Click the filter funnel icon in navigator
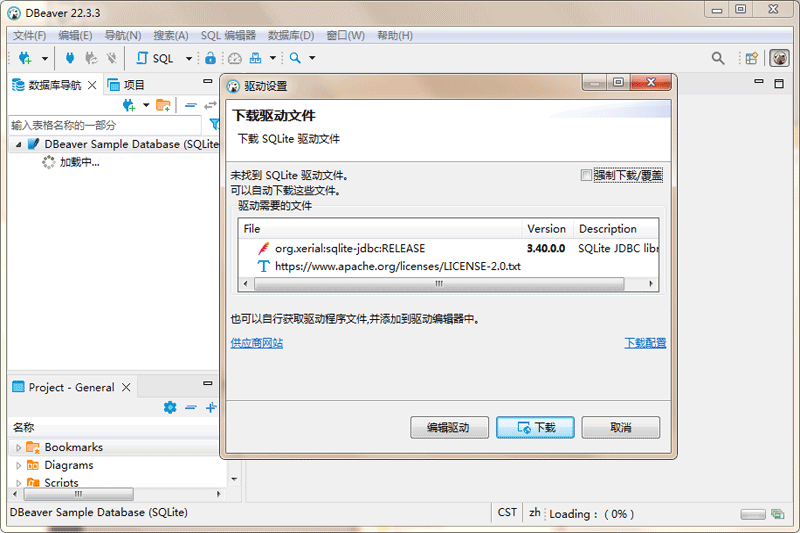The image size is (800, 533). tap(214, 124)
